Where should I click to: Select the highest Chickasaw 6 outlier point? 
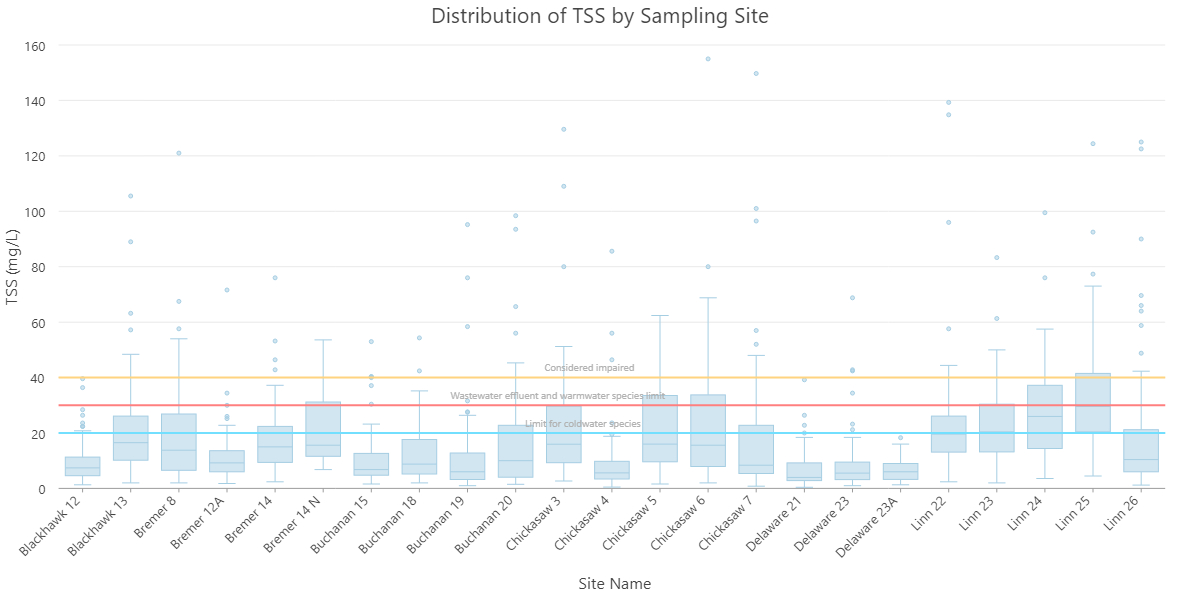(x=708, y=59)
